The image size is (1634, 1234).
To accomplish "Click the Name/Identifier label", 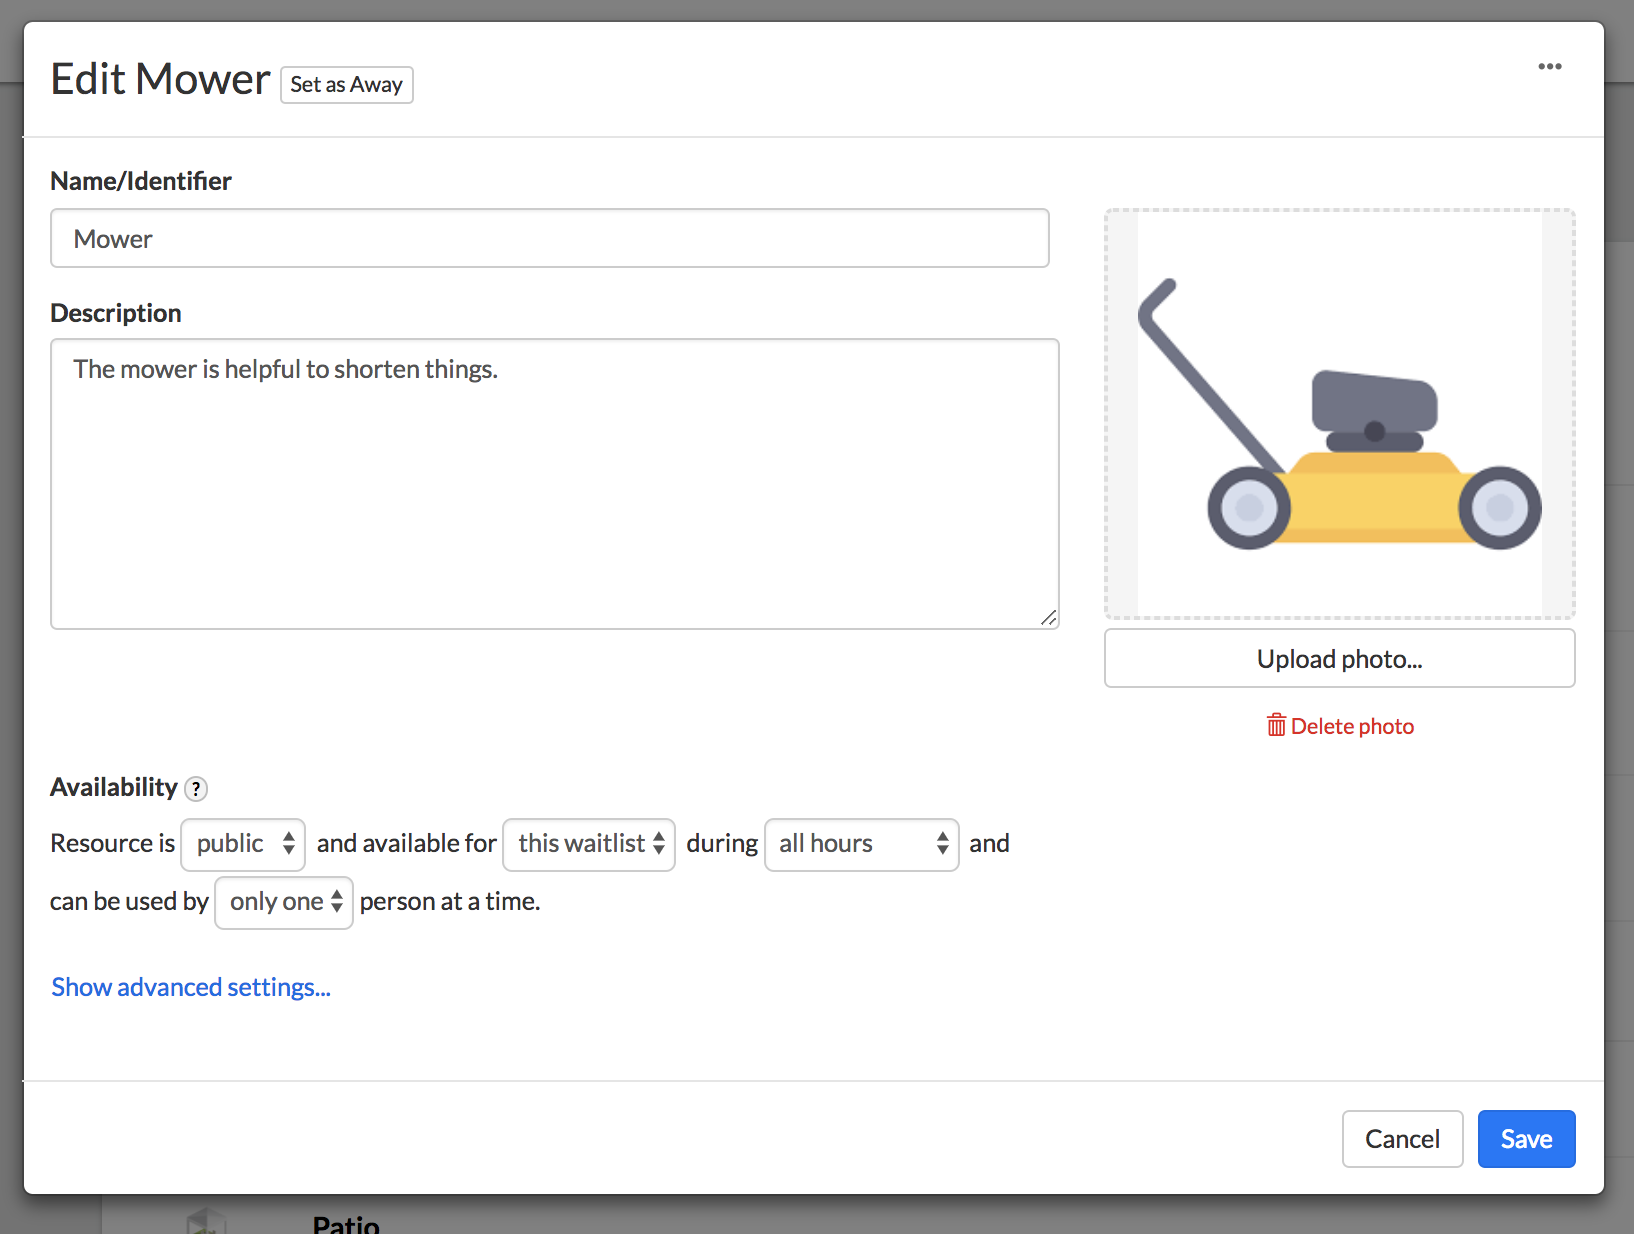I will (x=141, y=181).
